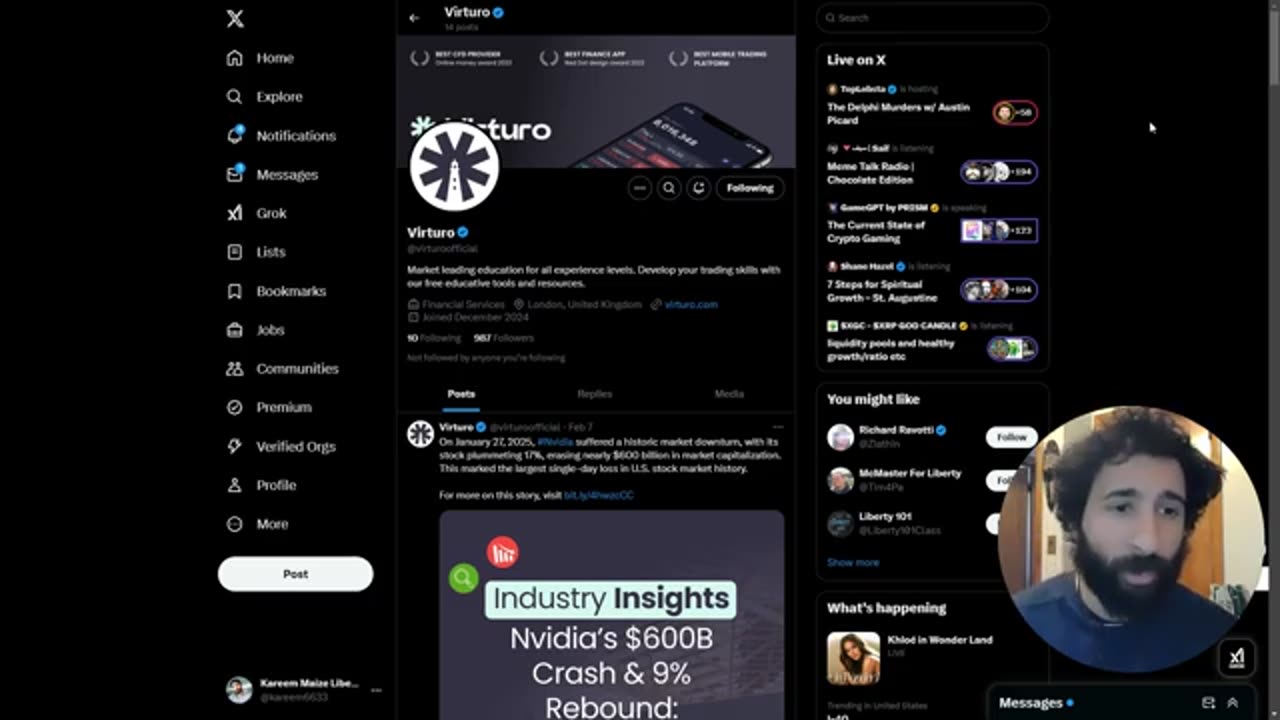Switch to the Replies tab
Image resolution: width=1280 pixels, height=720 pixels.
(595, 394)
